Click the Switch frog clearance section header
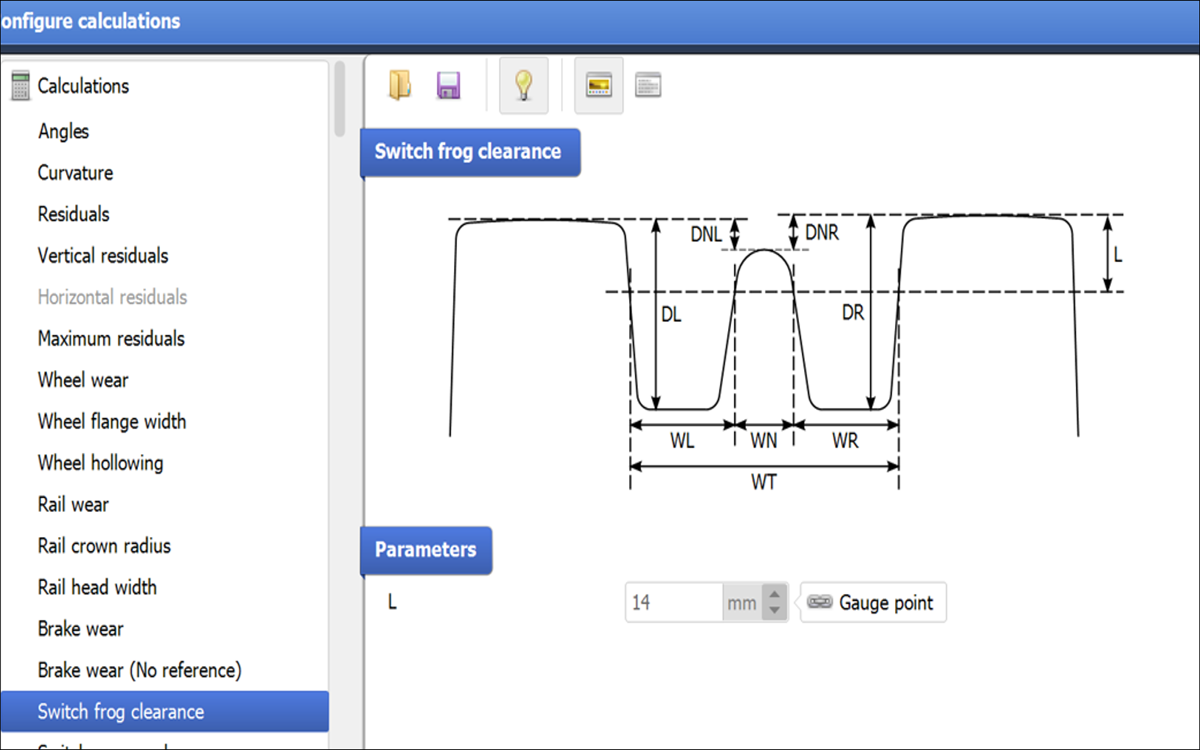 coord(469,152)
